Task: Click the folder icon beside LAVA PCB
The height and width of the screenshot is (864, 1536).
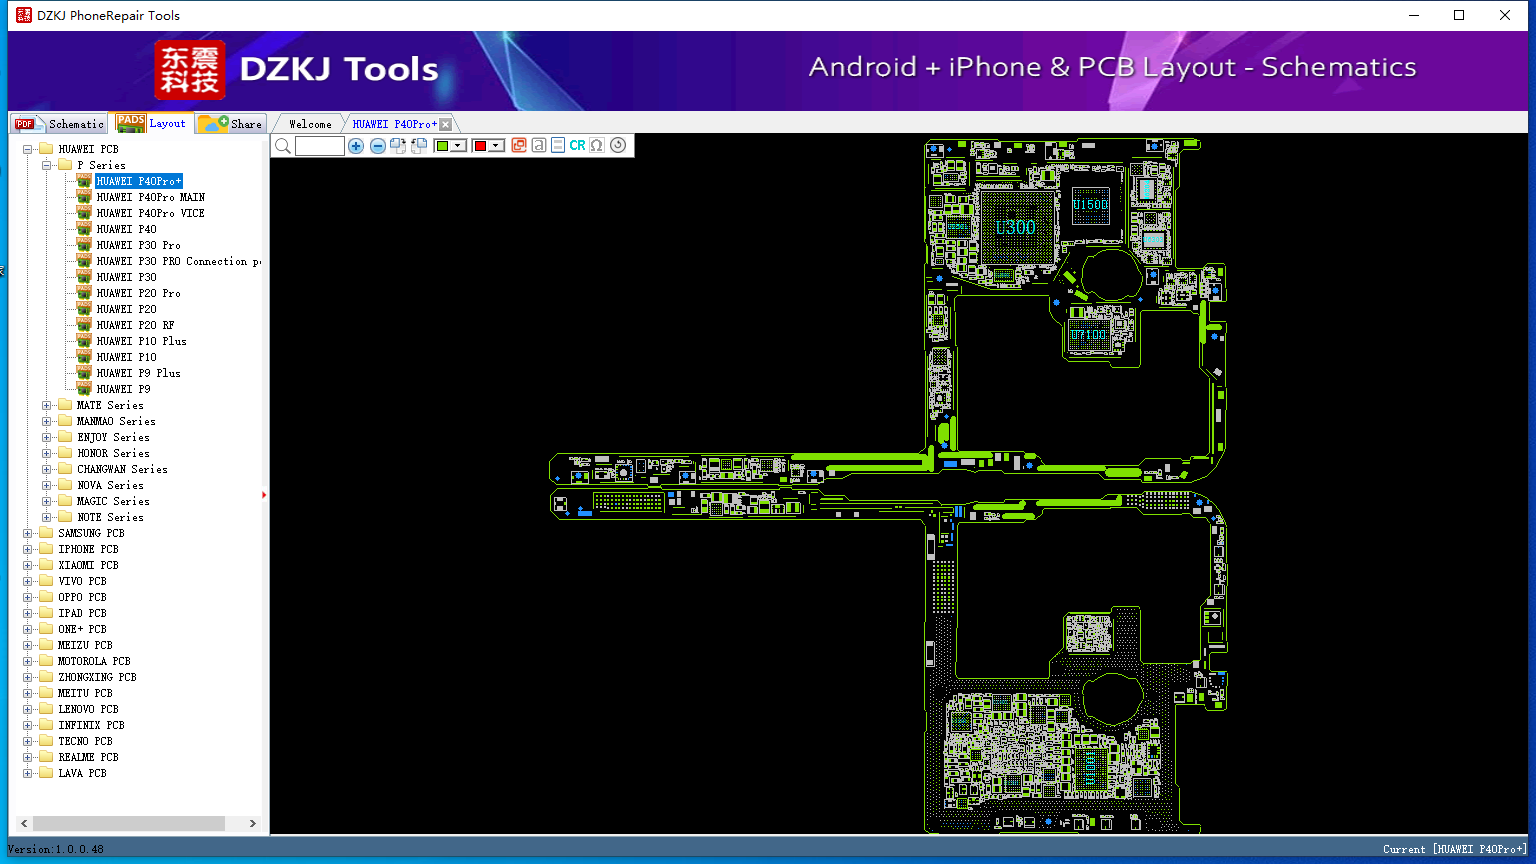Action: click(x=46, y=773)
